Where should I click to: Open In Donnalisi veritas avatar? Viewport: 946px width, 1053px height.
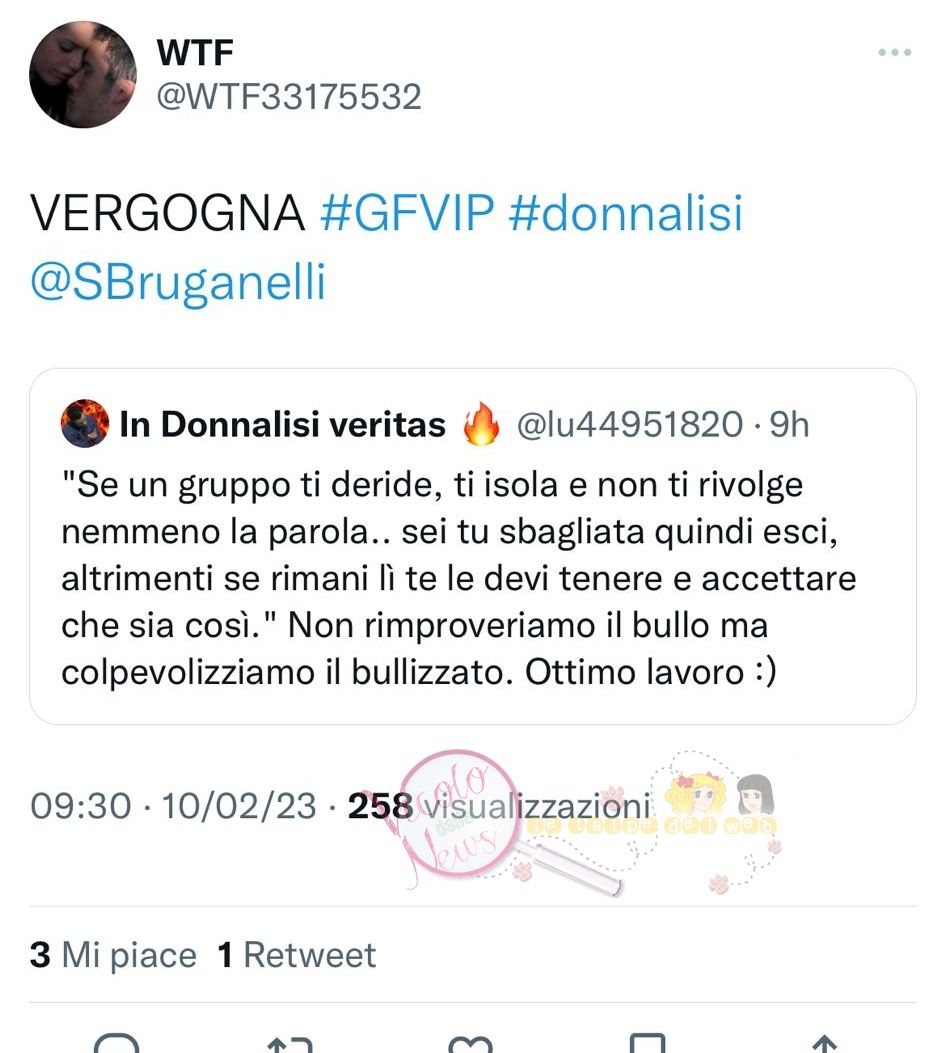pyautogui.click(x=85, y=424)
